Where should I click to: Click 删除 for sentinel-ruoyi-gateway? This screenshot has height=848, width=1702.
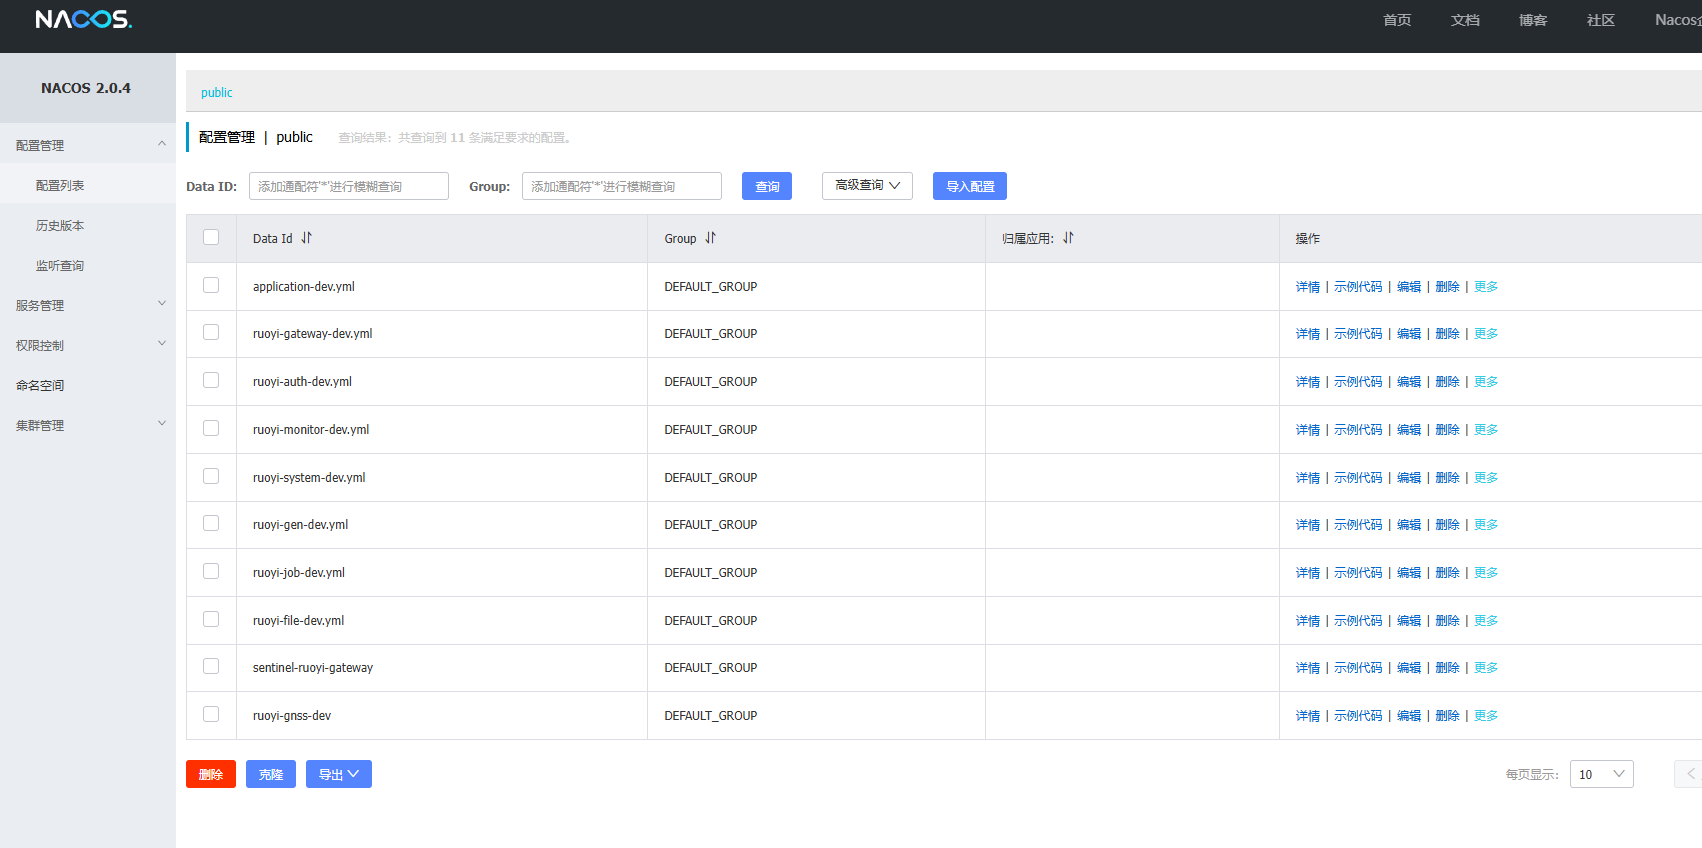pyautogui.click(x=1447, y=668)
